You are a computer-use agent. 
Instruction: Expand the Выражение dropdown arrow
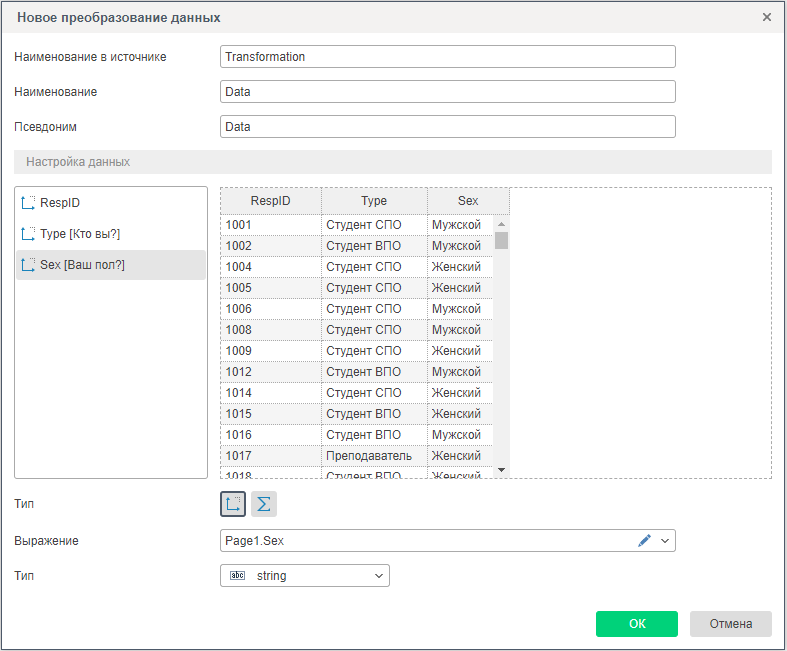pyautogui.click(x=666, y=541)
